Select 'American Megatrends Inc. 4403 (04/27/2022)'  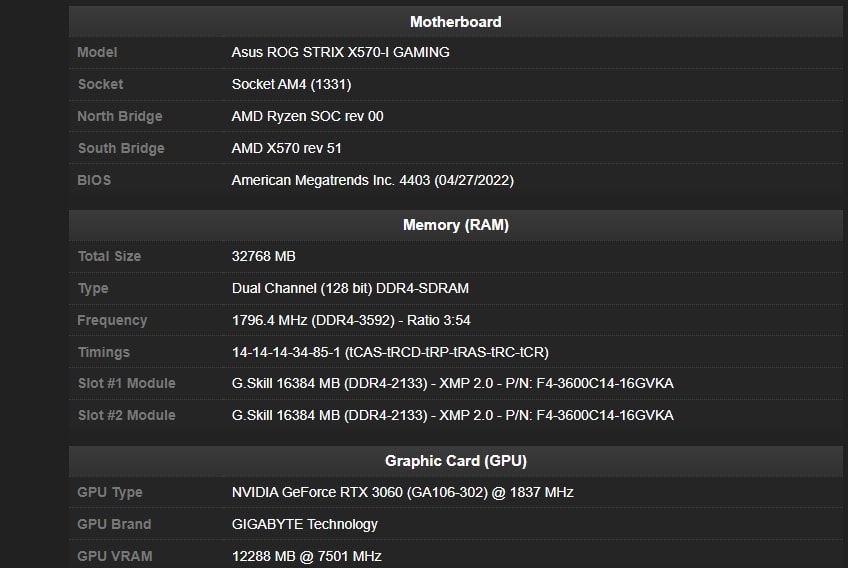point(373,180)
